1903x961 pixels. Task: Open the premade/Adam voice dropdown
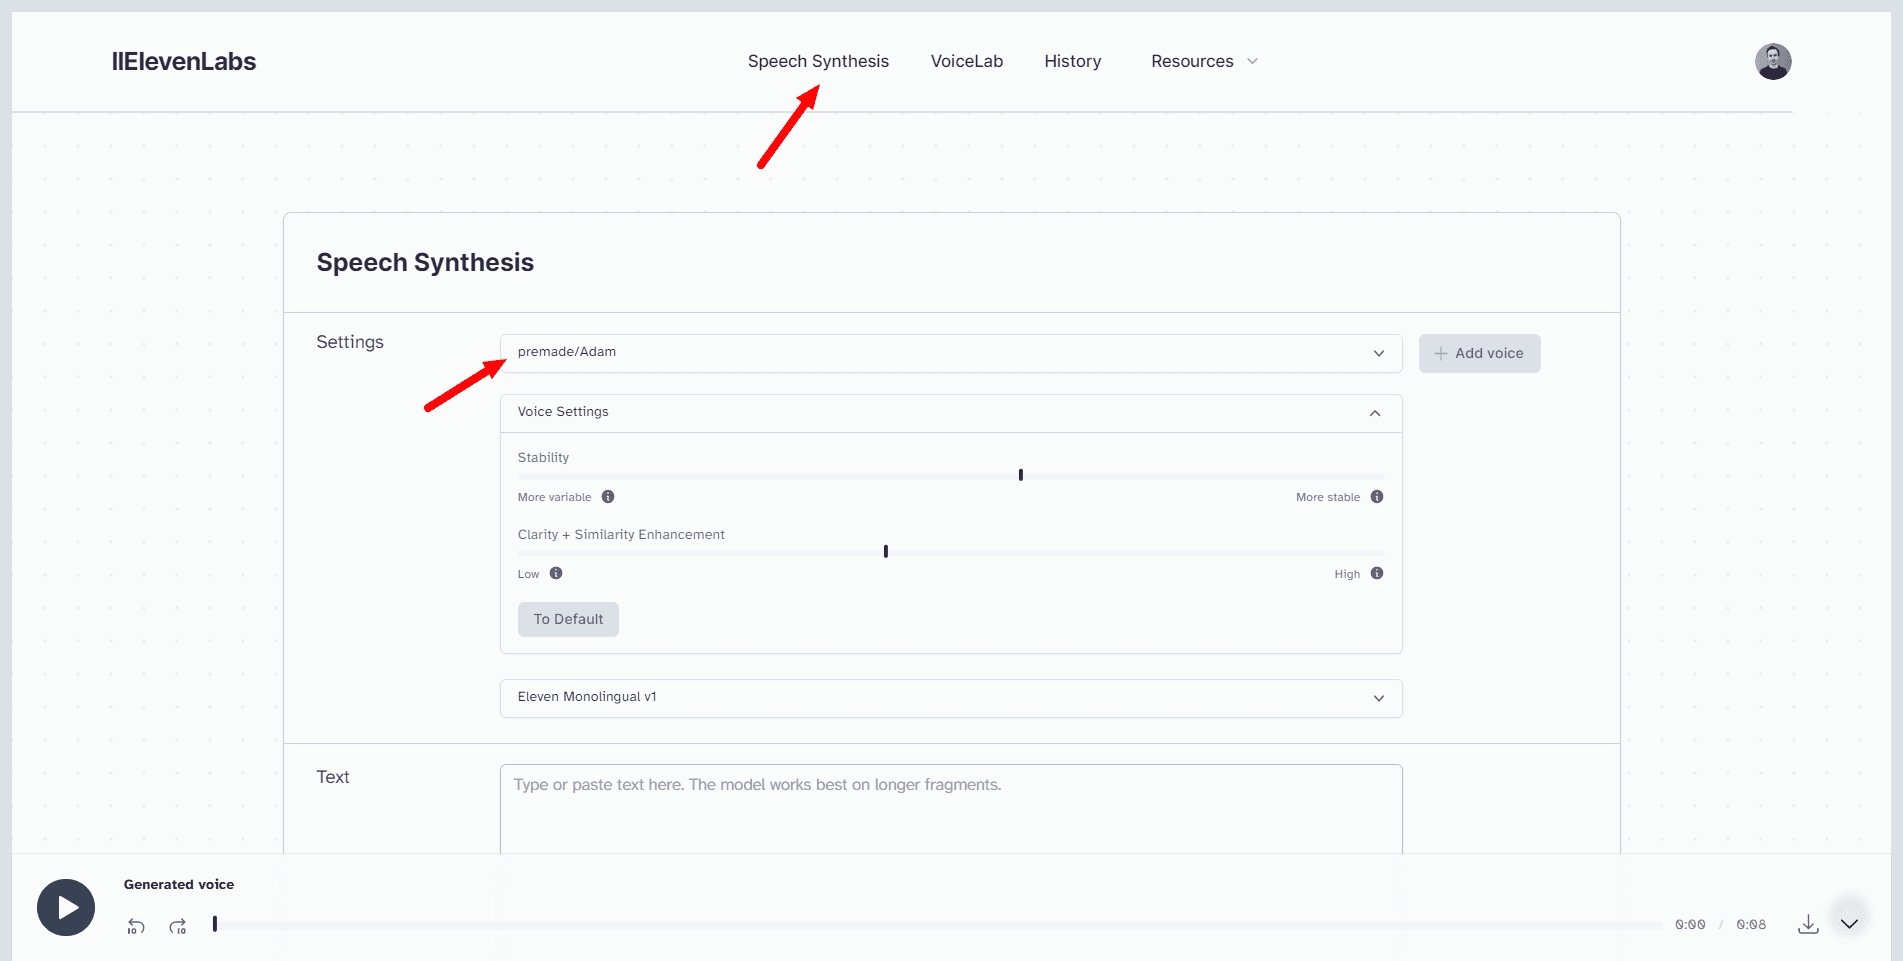pyautogui.click(x=951, y=353)
